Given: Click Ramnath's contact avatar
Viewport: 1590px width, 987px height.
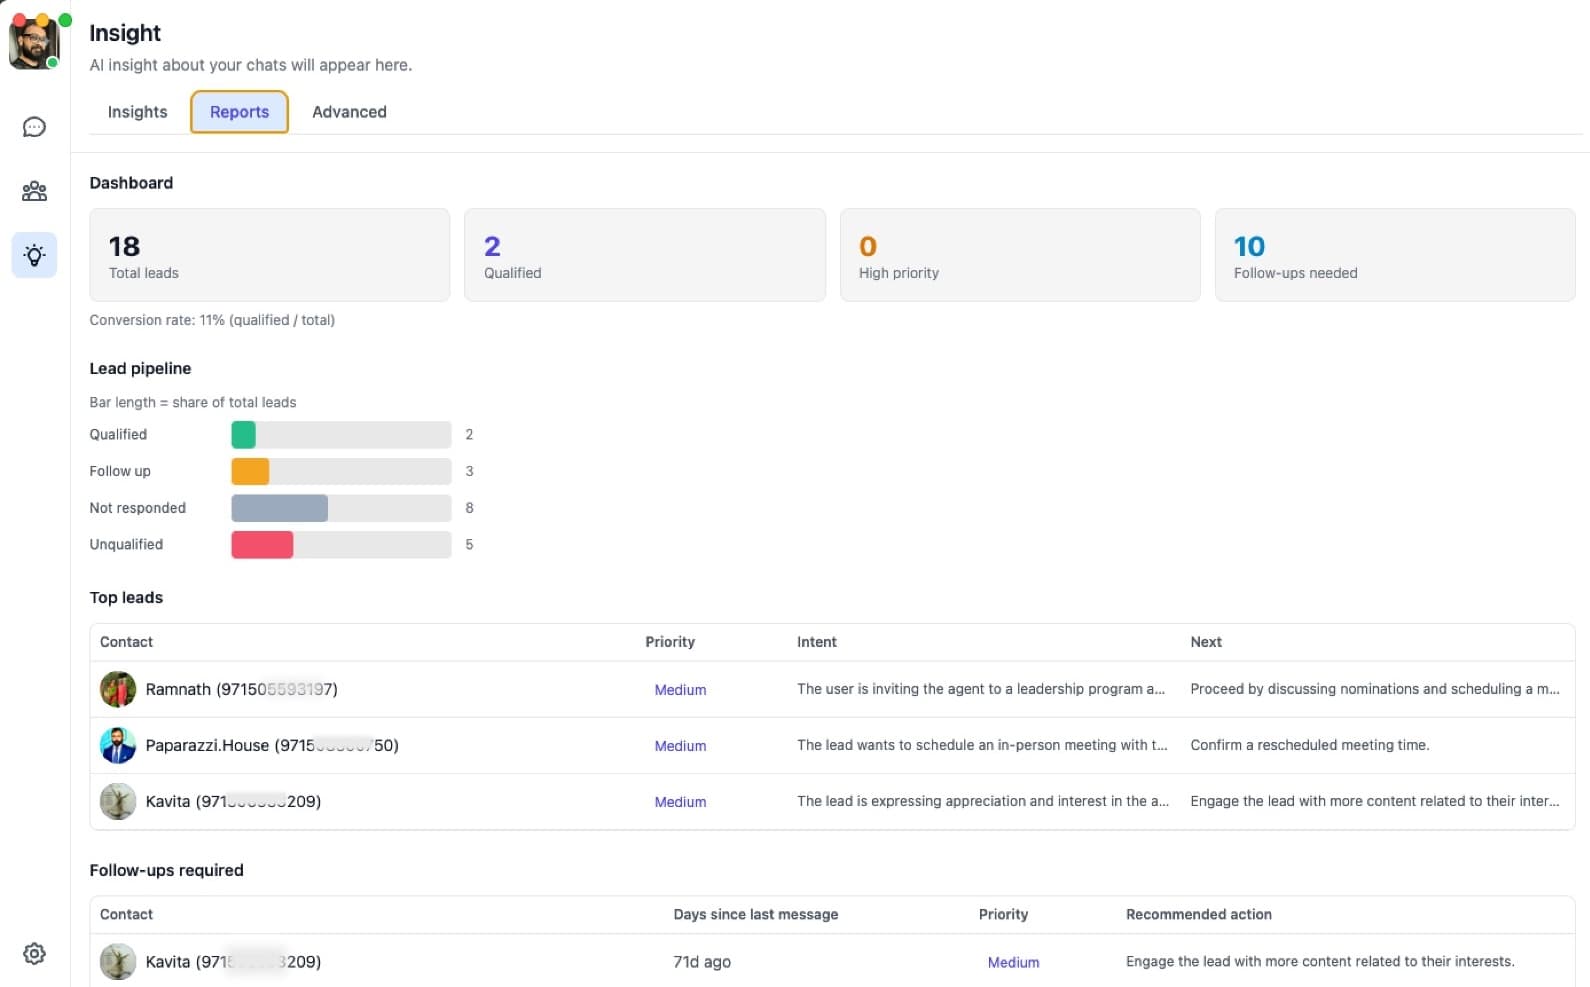Looking at the screenshot, I should coord(118,689).
